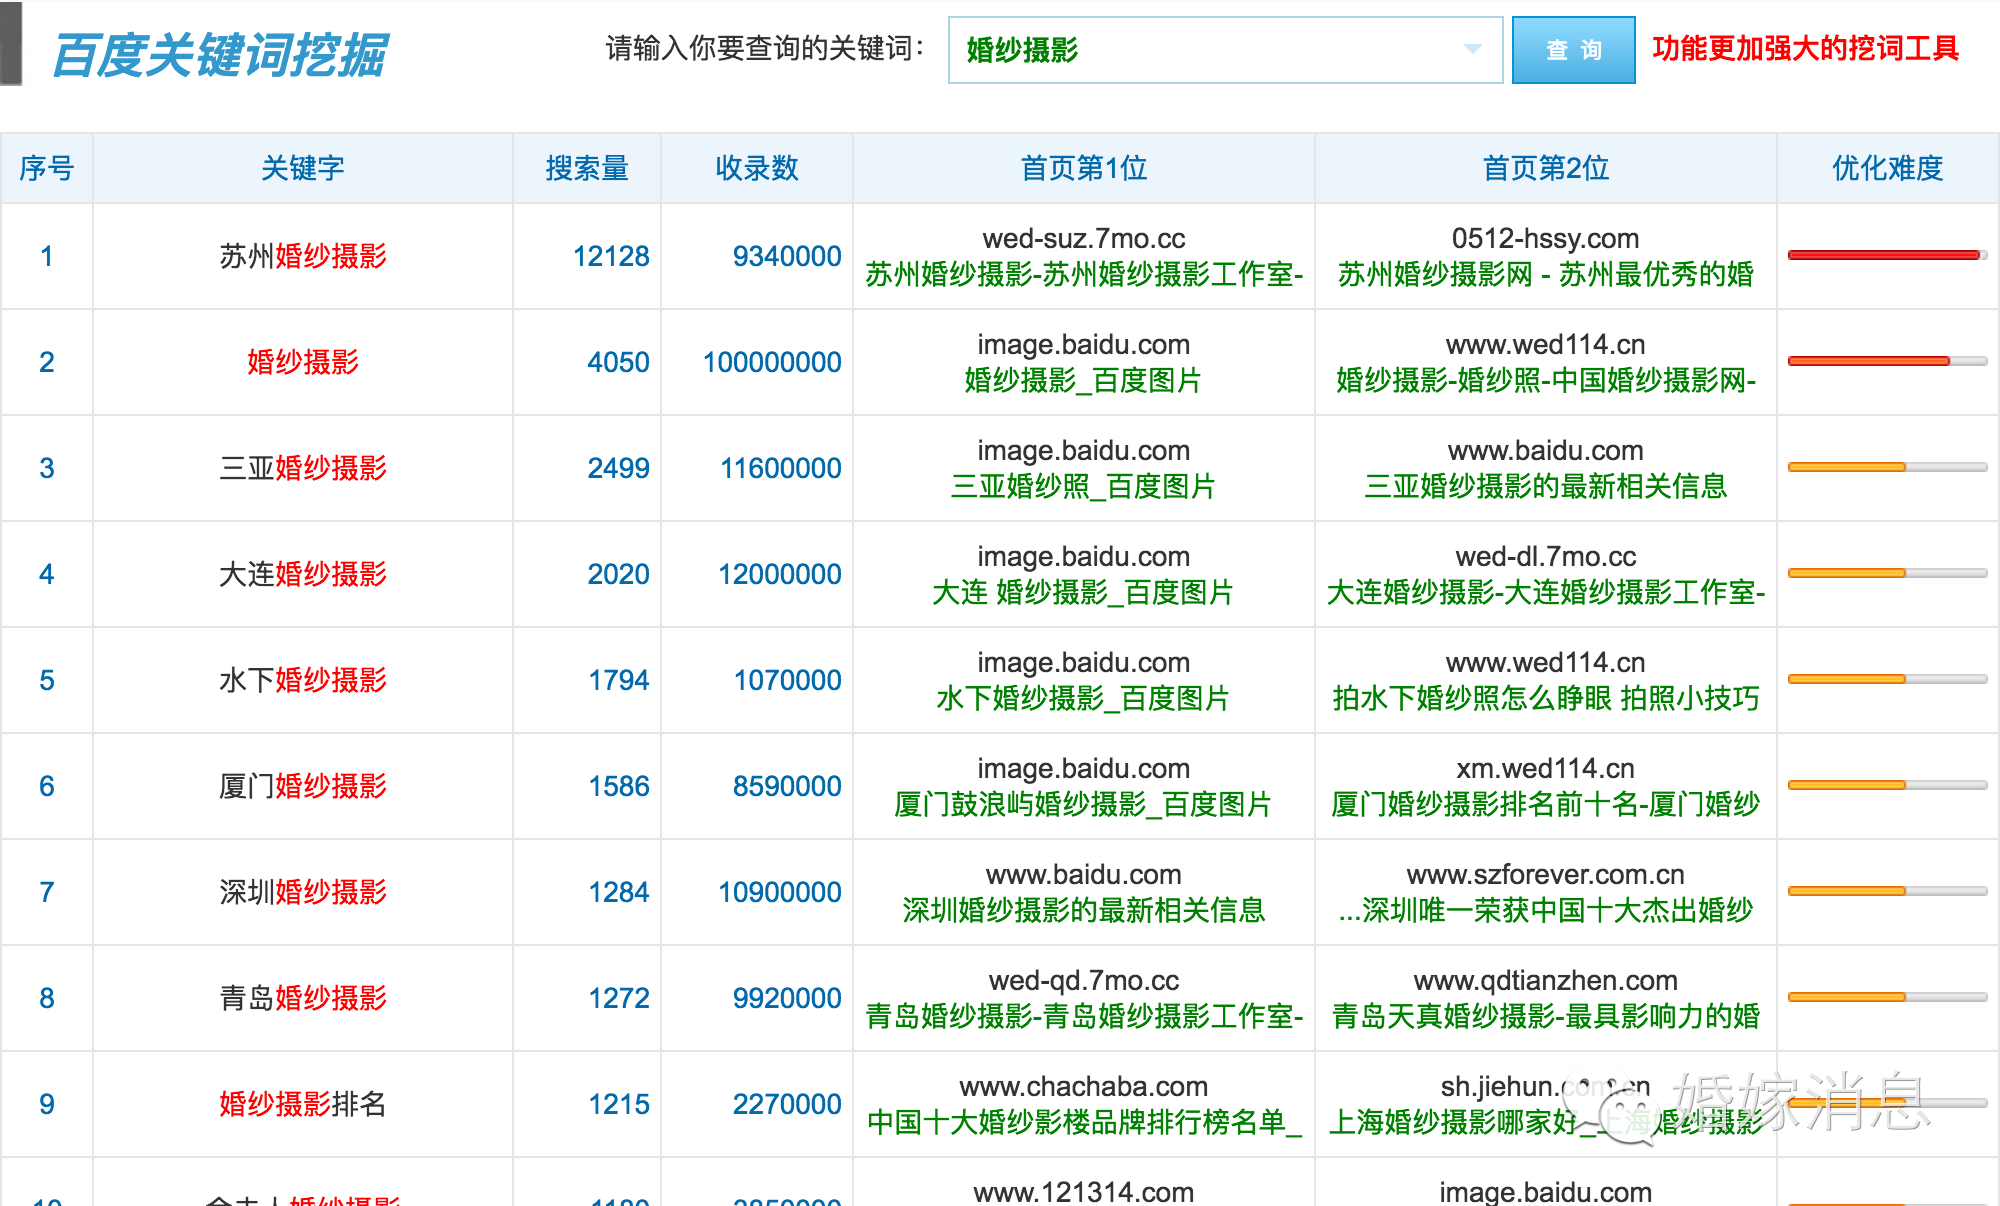Screen dimensions: 2000x1206
Task: Open the wed-qd.7mo.cc result link
Action: pos(1084,980)
